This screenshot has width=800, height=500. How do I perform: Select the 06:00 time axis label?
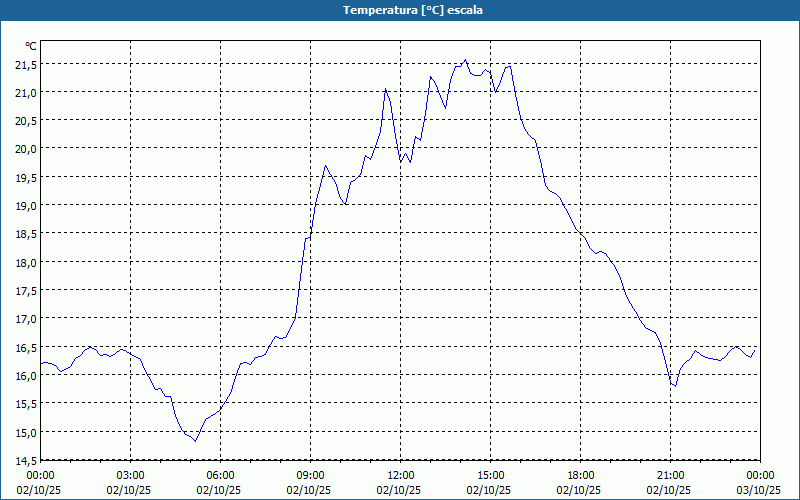click(x=221, y=475)
